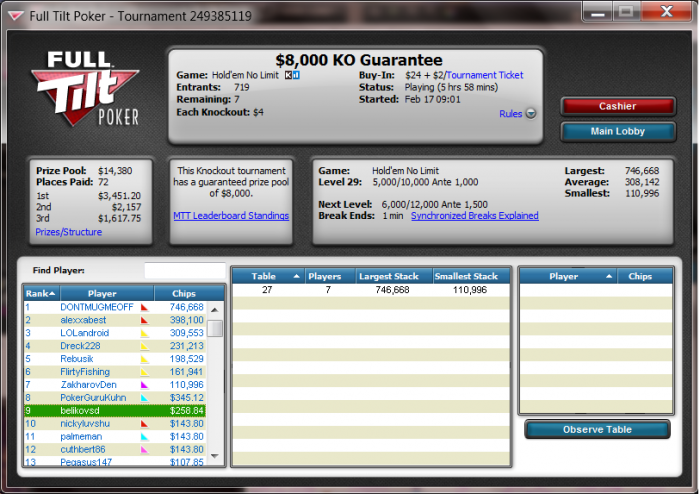700x494 pixels.
Task: Sort table players by Player header
Action: pyautogui.click(x=568, y=276)
